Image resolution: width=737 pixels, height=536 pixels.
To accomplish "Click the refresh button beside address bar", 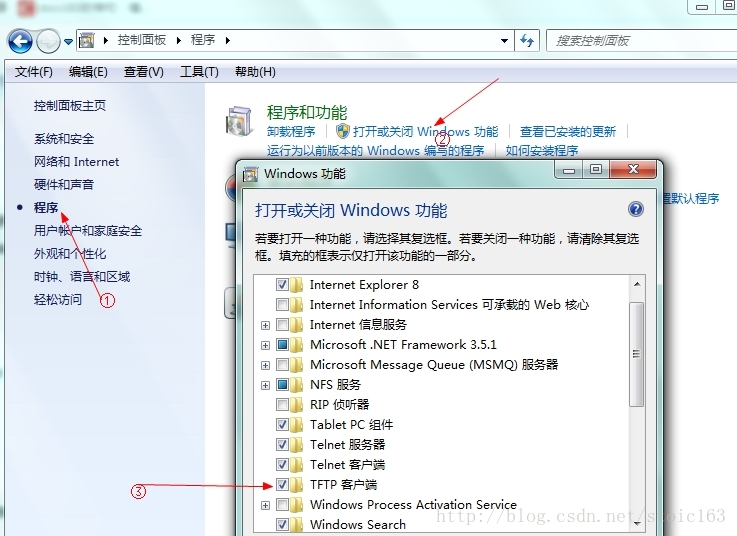I will [x=527, y=41].
